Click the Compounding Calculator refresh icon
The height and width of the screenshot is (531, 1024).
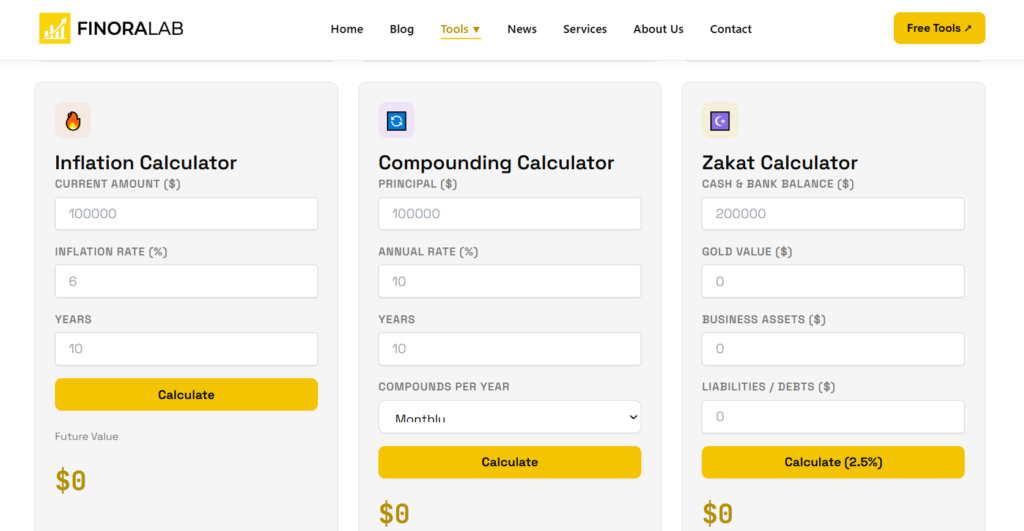click(396, 120)
